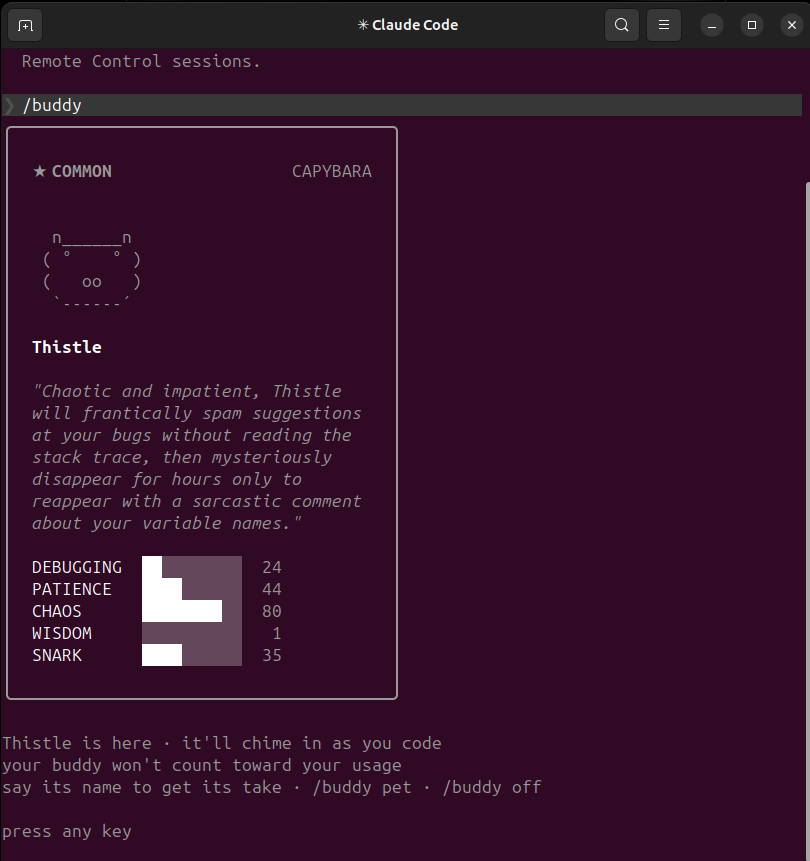Minimize the Claude Code window

tap(712, 25)
